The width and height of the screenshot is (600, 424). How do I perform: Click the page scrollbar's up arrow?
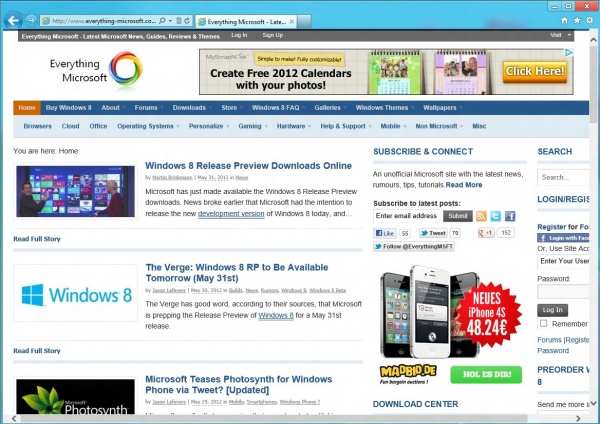(x=593, y=39)
